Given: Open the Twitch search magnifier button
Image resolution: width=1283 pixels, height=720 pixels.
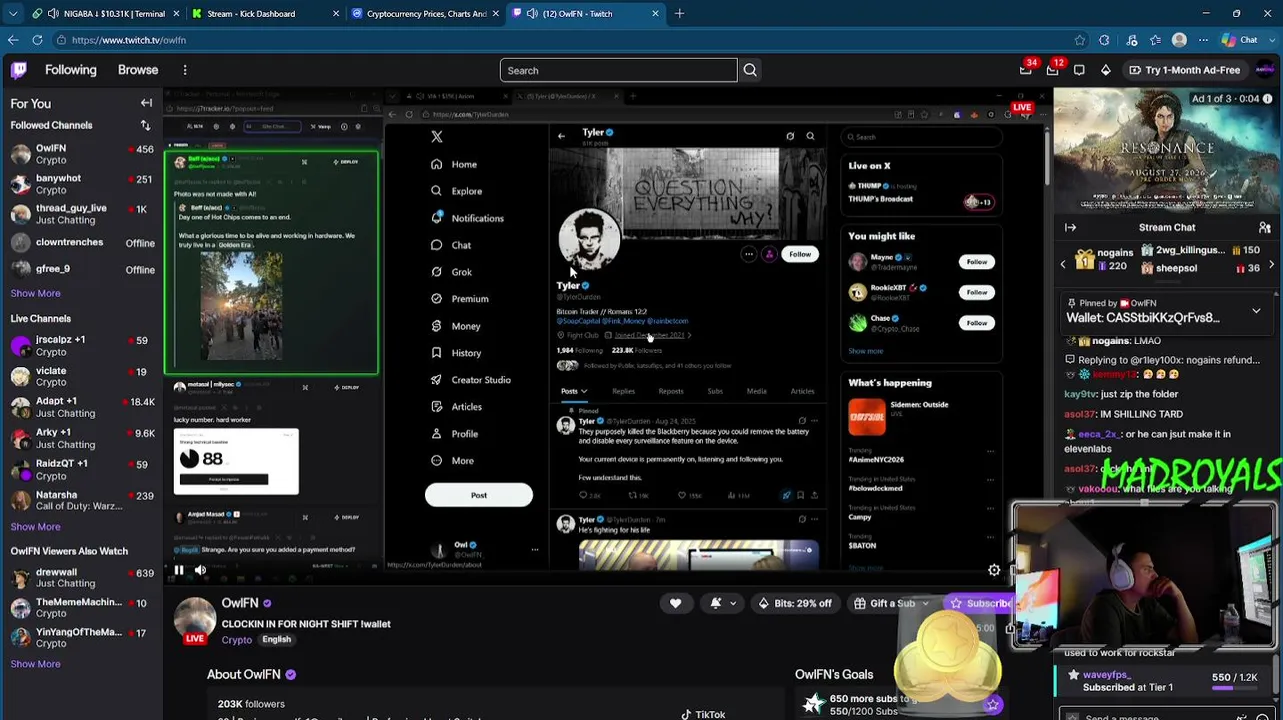Looking at the screenshot, I should pyautogui.click(x=750, y=70).
